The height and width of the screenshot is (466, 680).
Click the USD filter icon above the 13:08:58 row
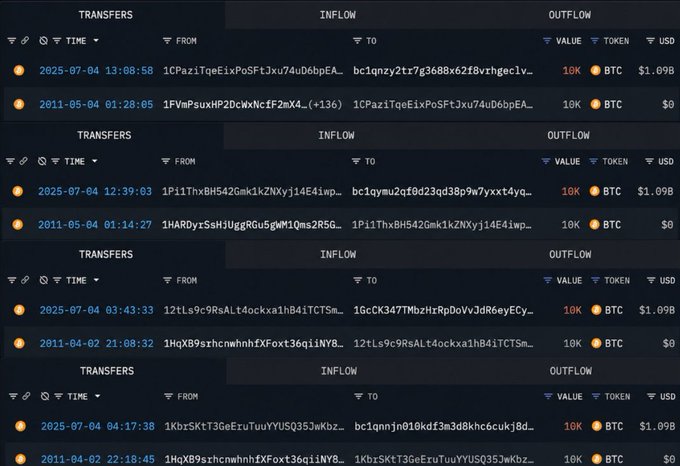[x=650, y=41]
